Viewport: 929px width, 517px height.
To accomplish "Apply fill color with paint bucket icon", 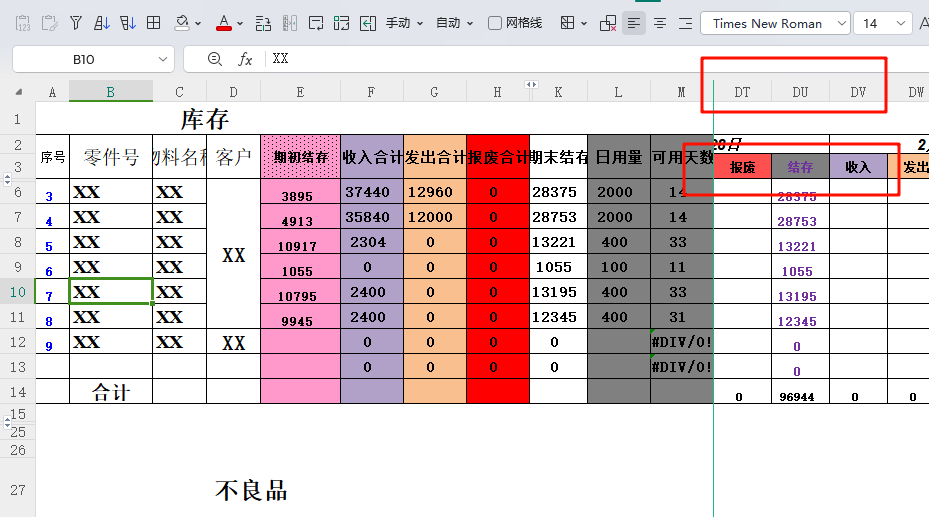I will (182, 24).
